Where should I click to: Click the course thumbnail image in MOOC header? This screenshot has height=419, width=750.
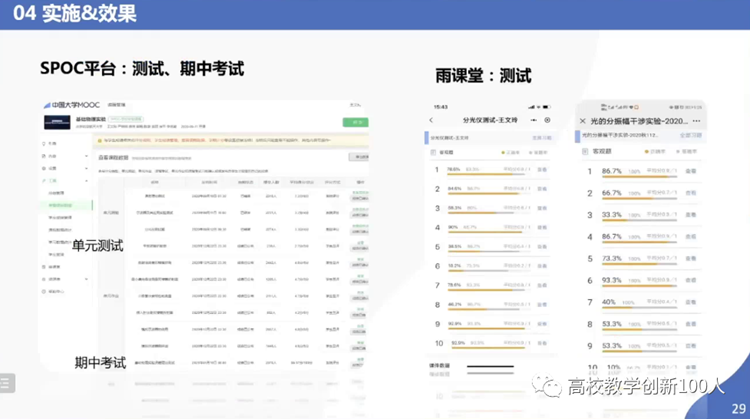56,122
